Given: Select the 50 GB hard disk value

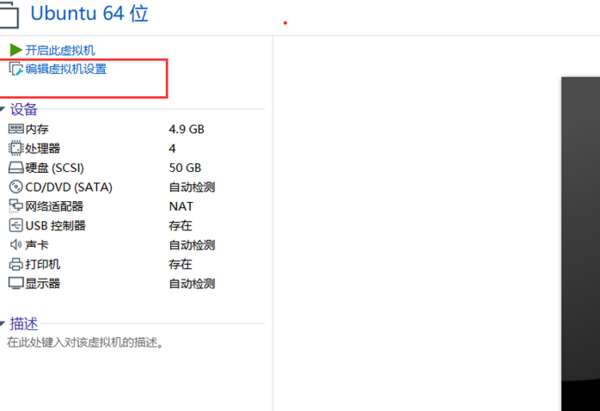Looking at the screenshot, I should [x=185, y=168].
